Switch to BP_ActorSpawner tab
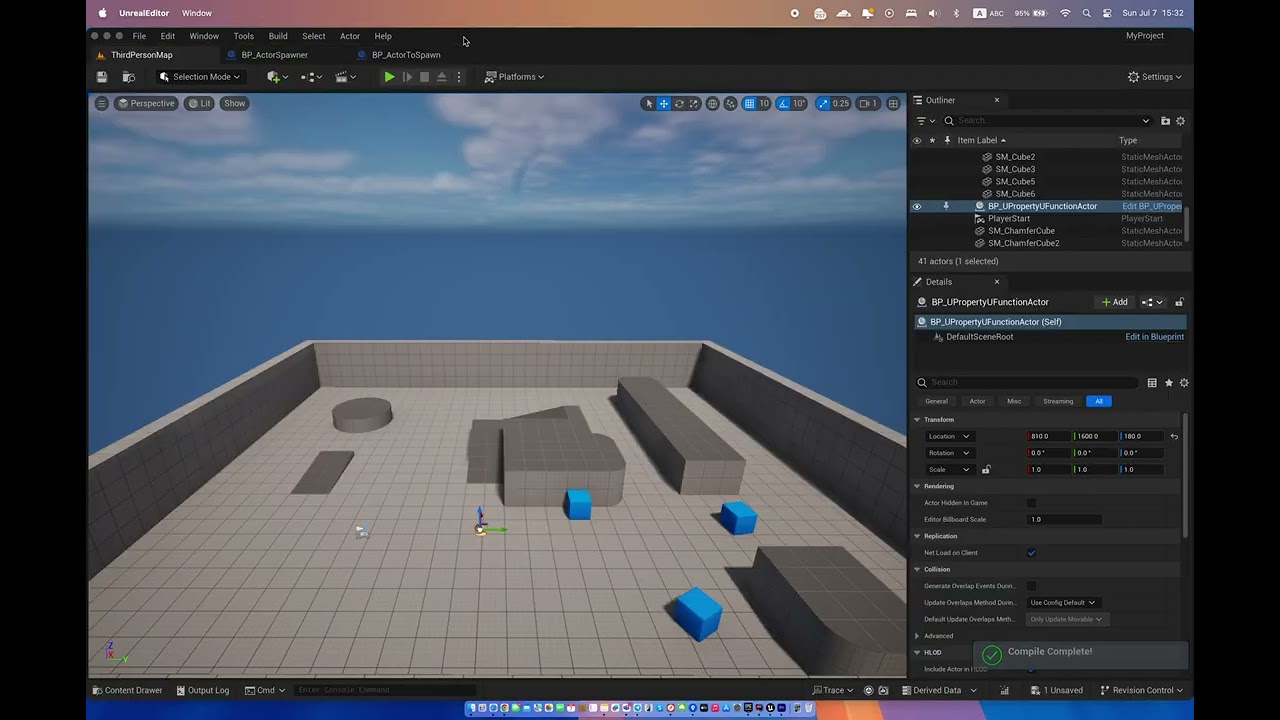Viewport: 1280px width, 720px height. point(274,55)
